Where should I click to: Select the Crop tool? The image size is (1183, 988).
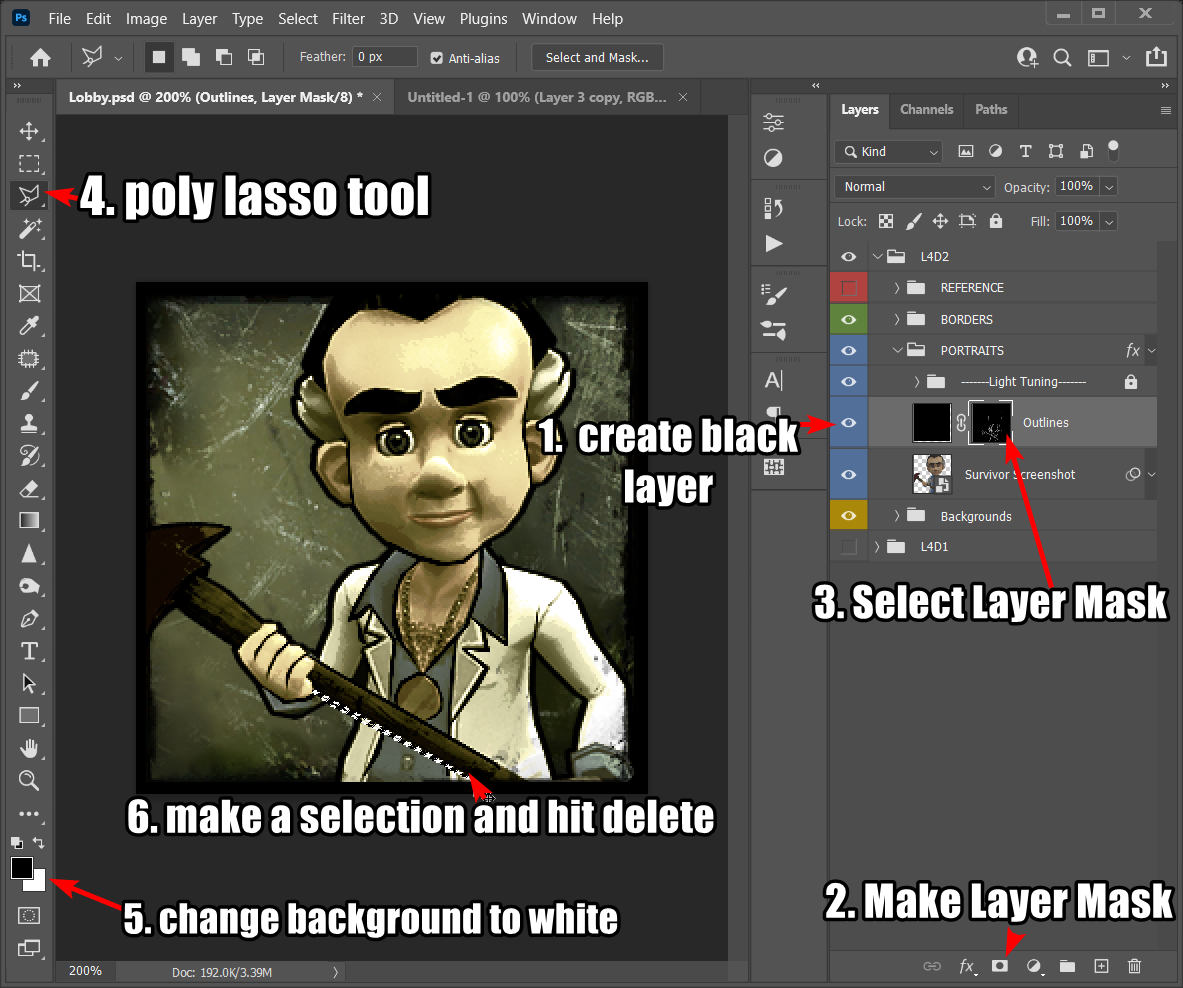29,261
